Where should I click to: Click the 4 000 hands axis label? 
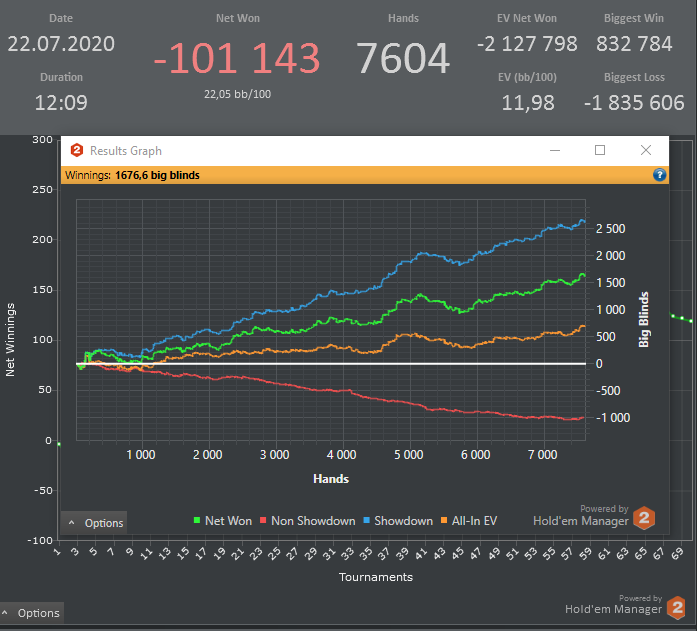tap(341, 455)
